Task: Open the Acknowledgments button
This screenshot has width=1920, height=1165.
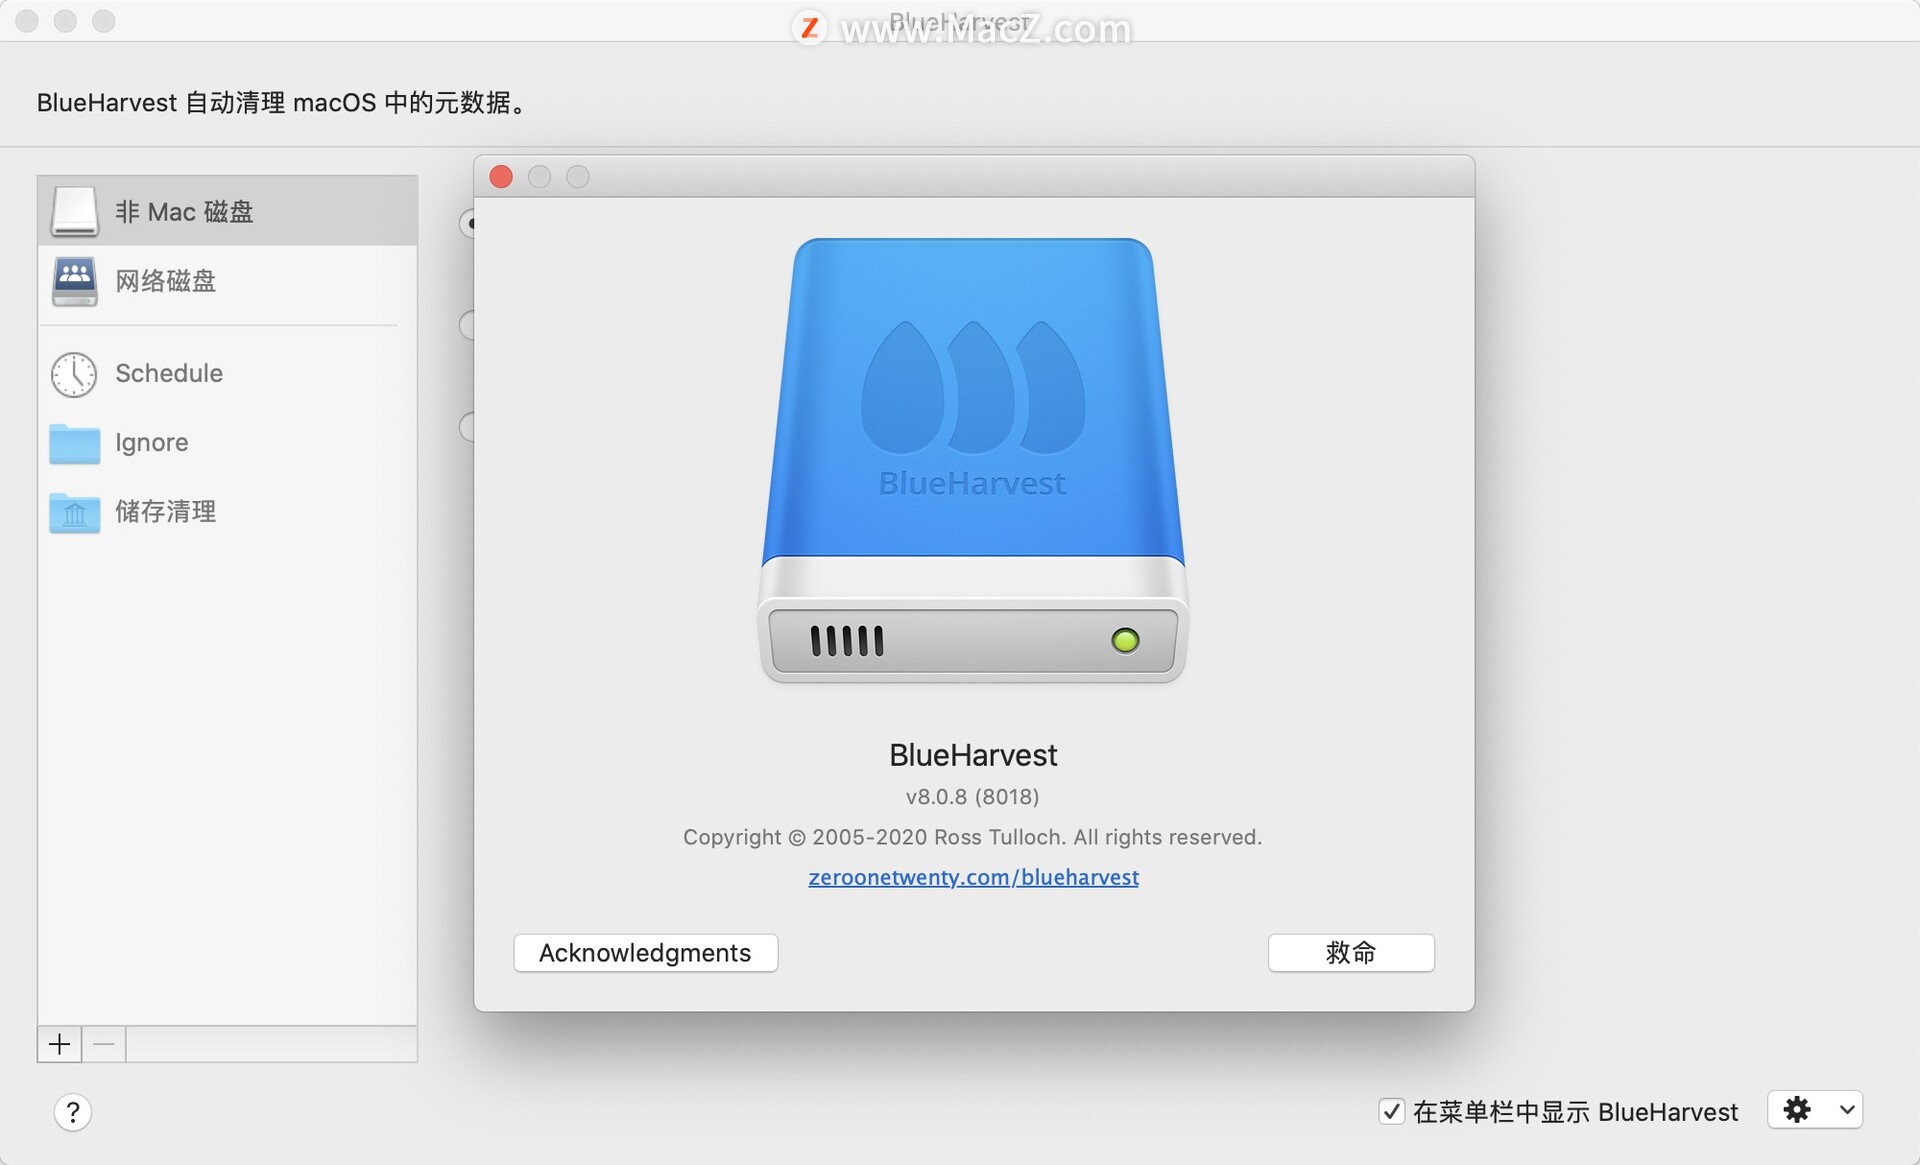Action: pyautogui.click(x=645, y=952)
